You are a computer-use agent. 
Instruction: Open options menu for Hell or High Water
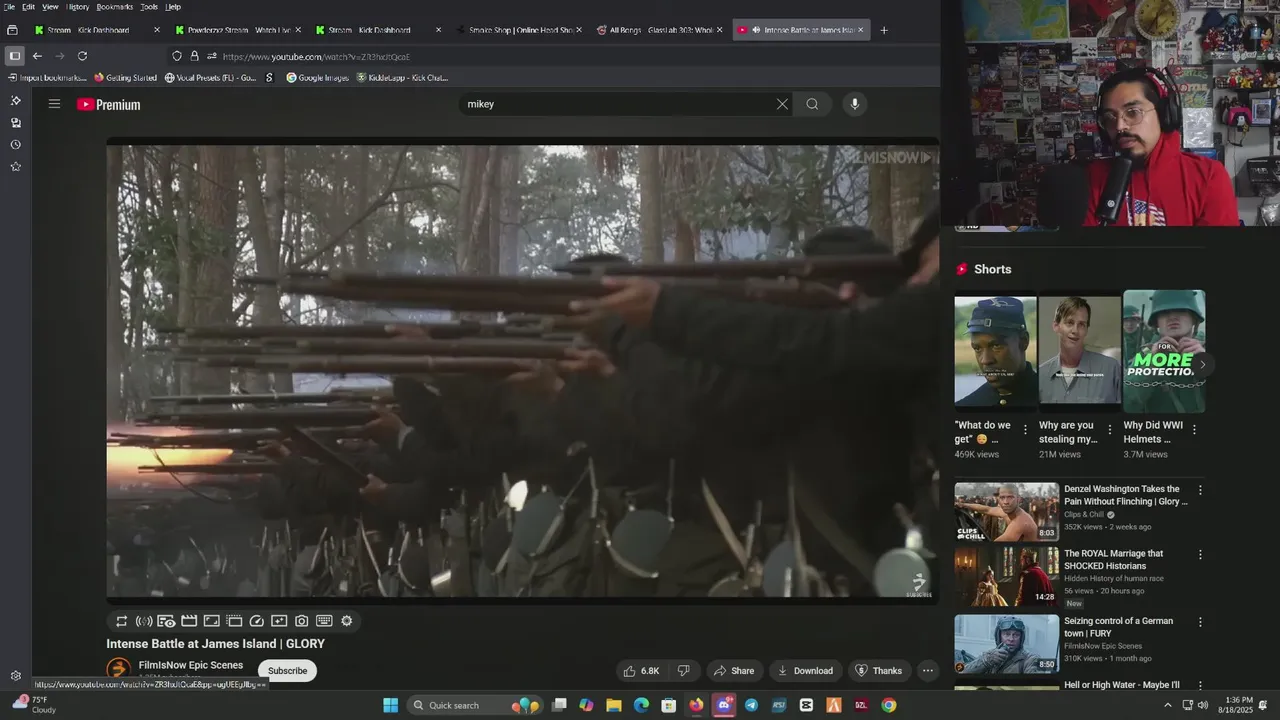[1200, 686]
